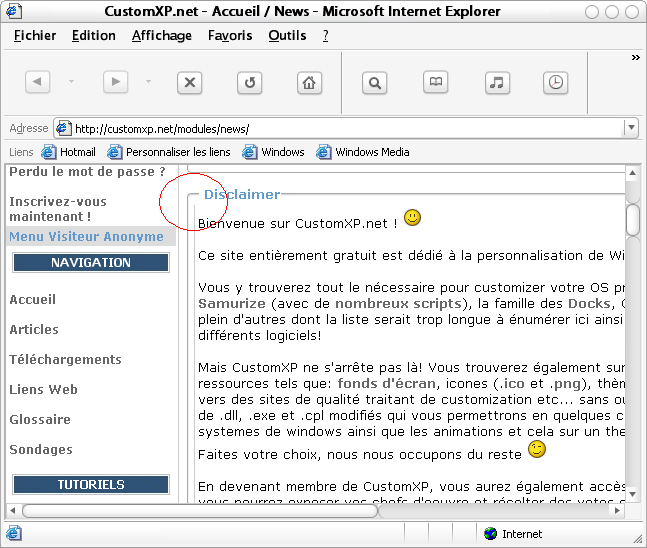Click the TUTORIELS header banner

tap(91, 484)
